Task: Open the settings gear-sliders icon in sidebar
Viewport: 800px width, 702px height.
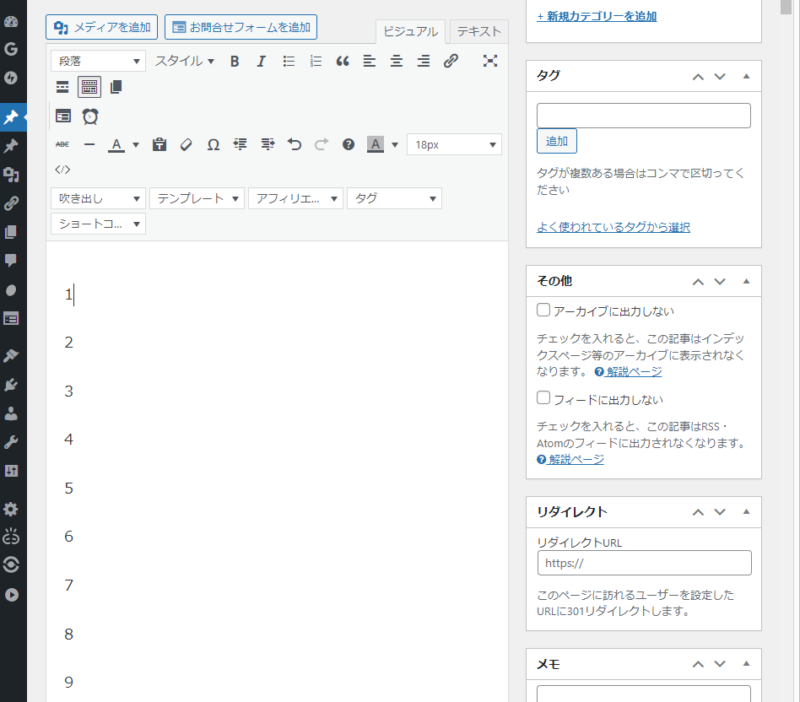Action: click(11, 470)
